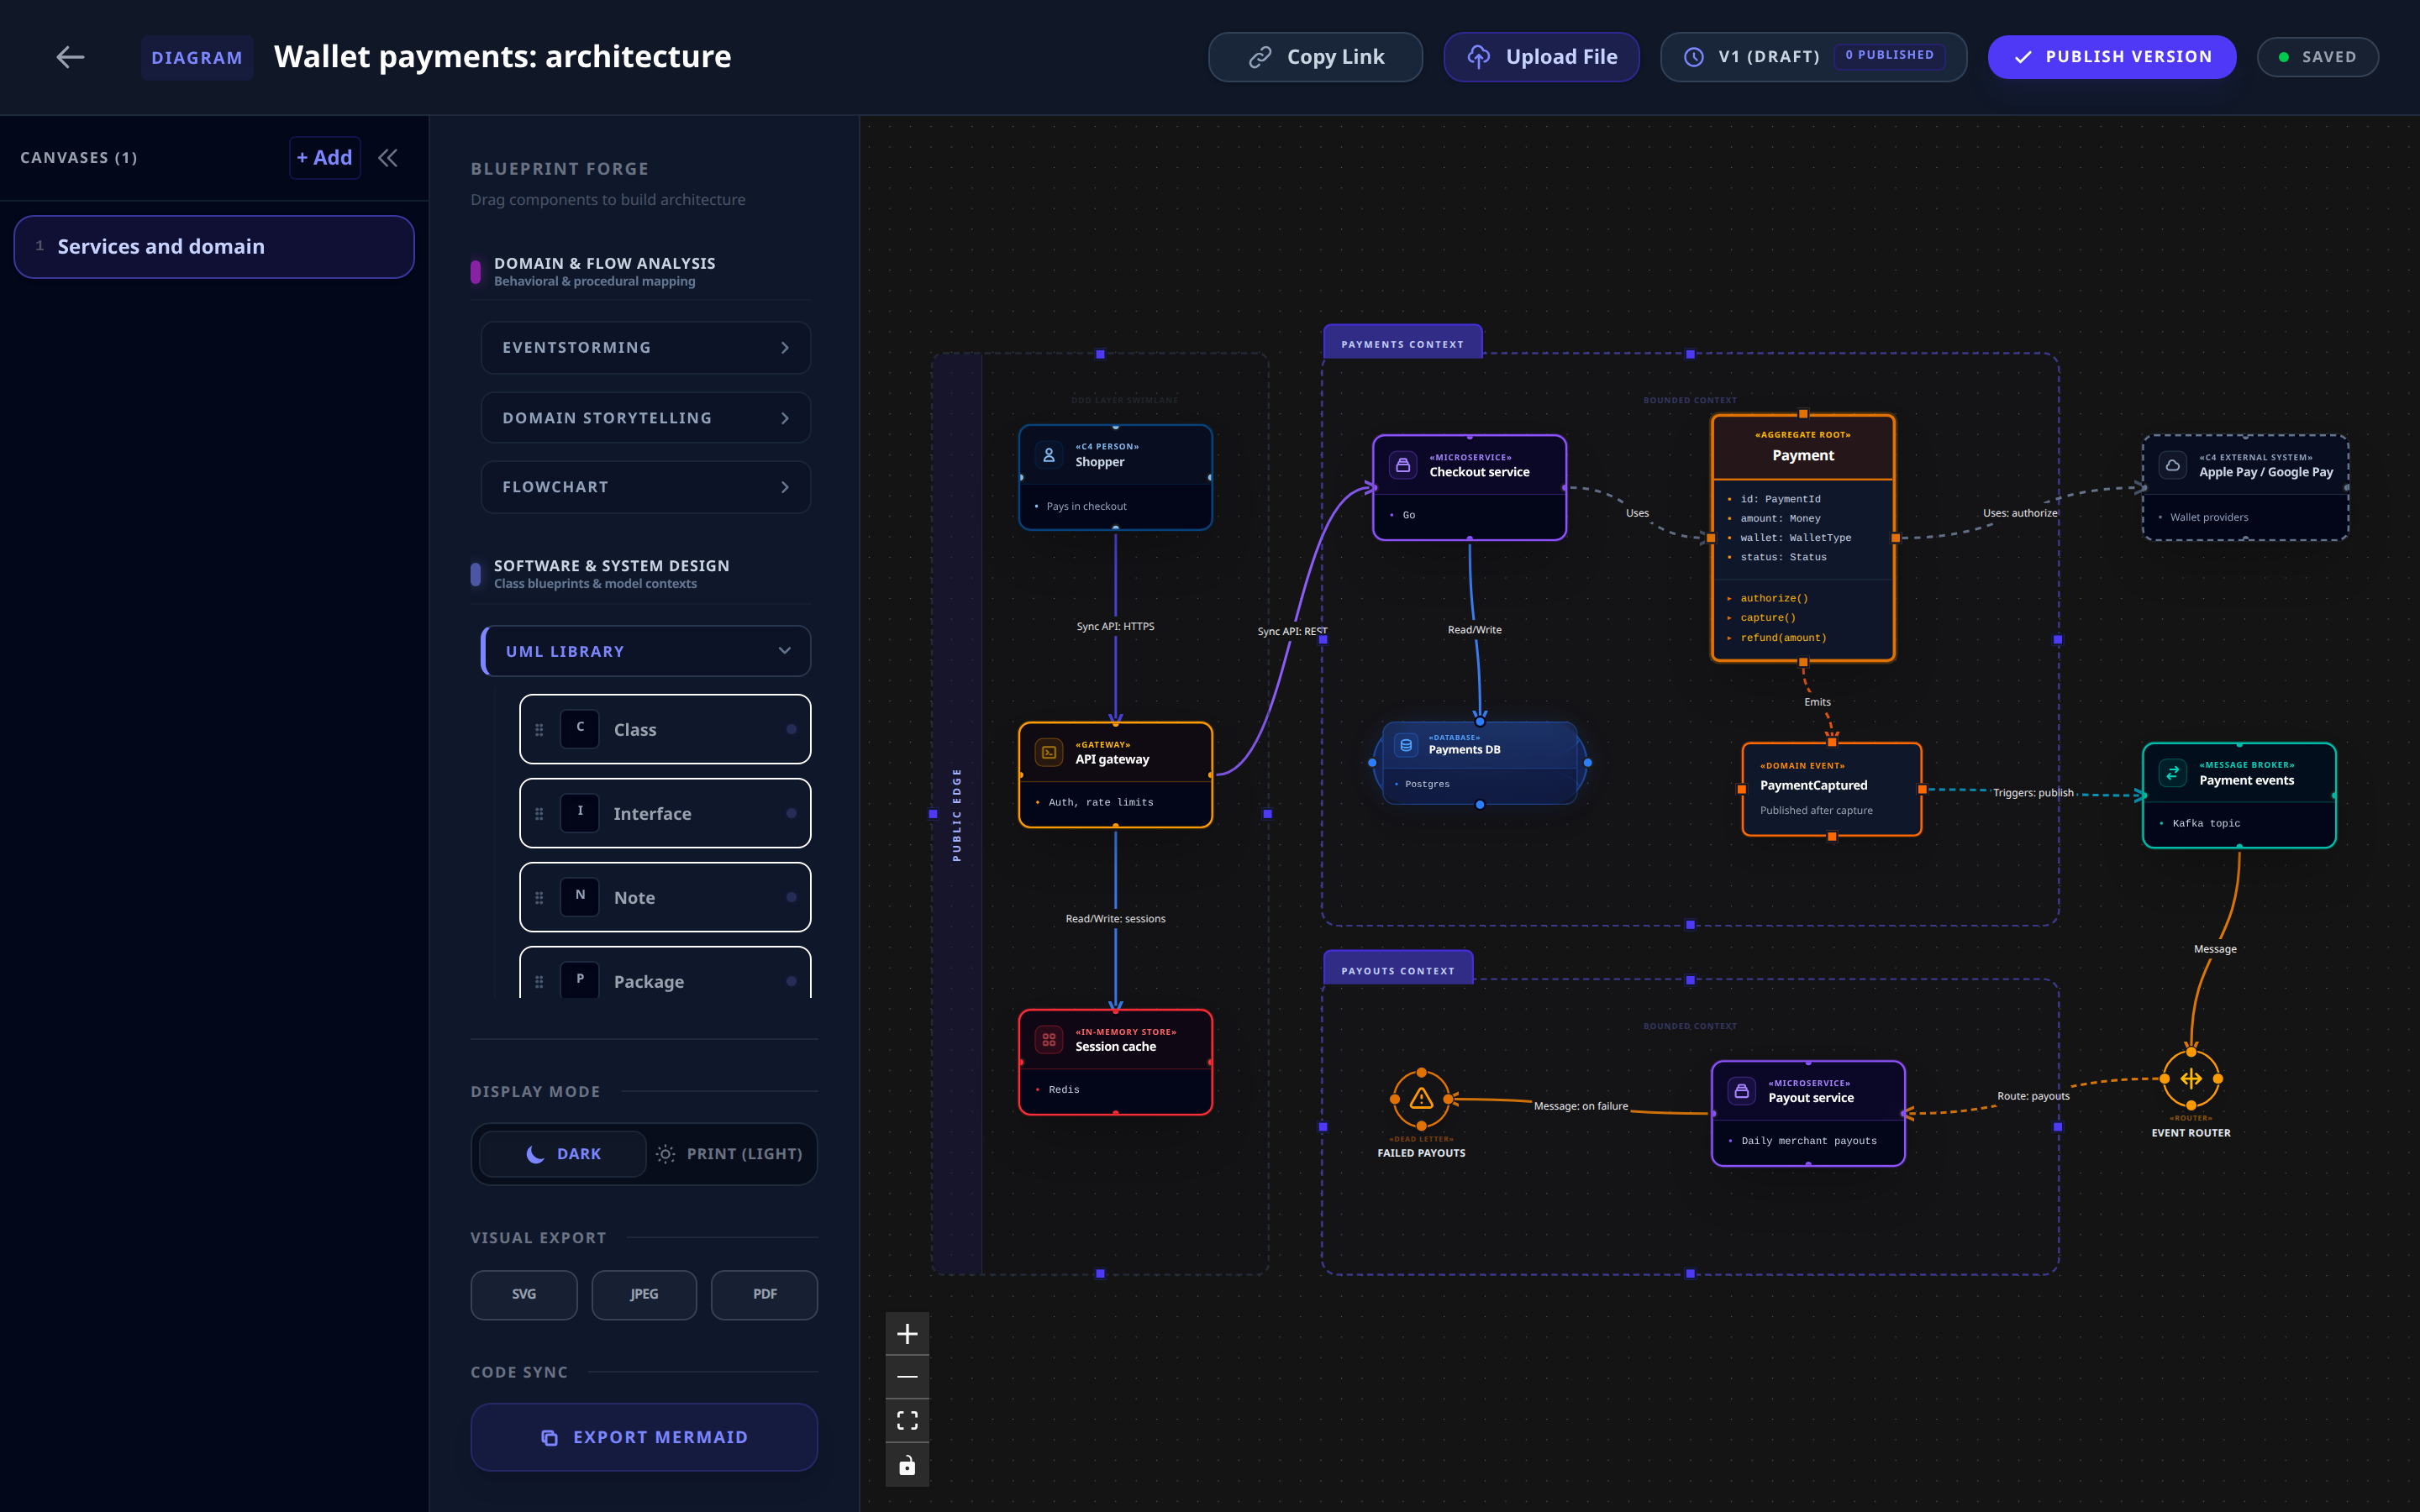
Task: Click the Payment aggregate root node
Action: tap(1803, 538)
